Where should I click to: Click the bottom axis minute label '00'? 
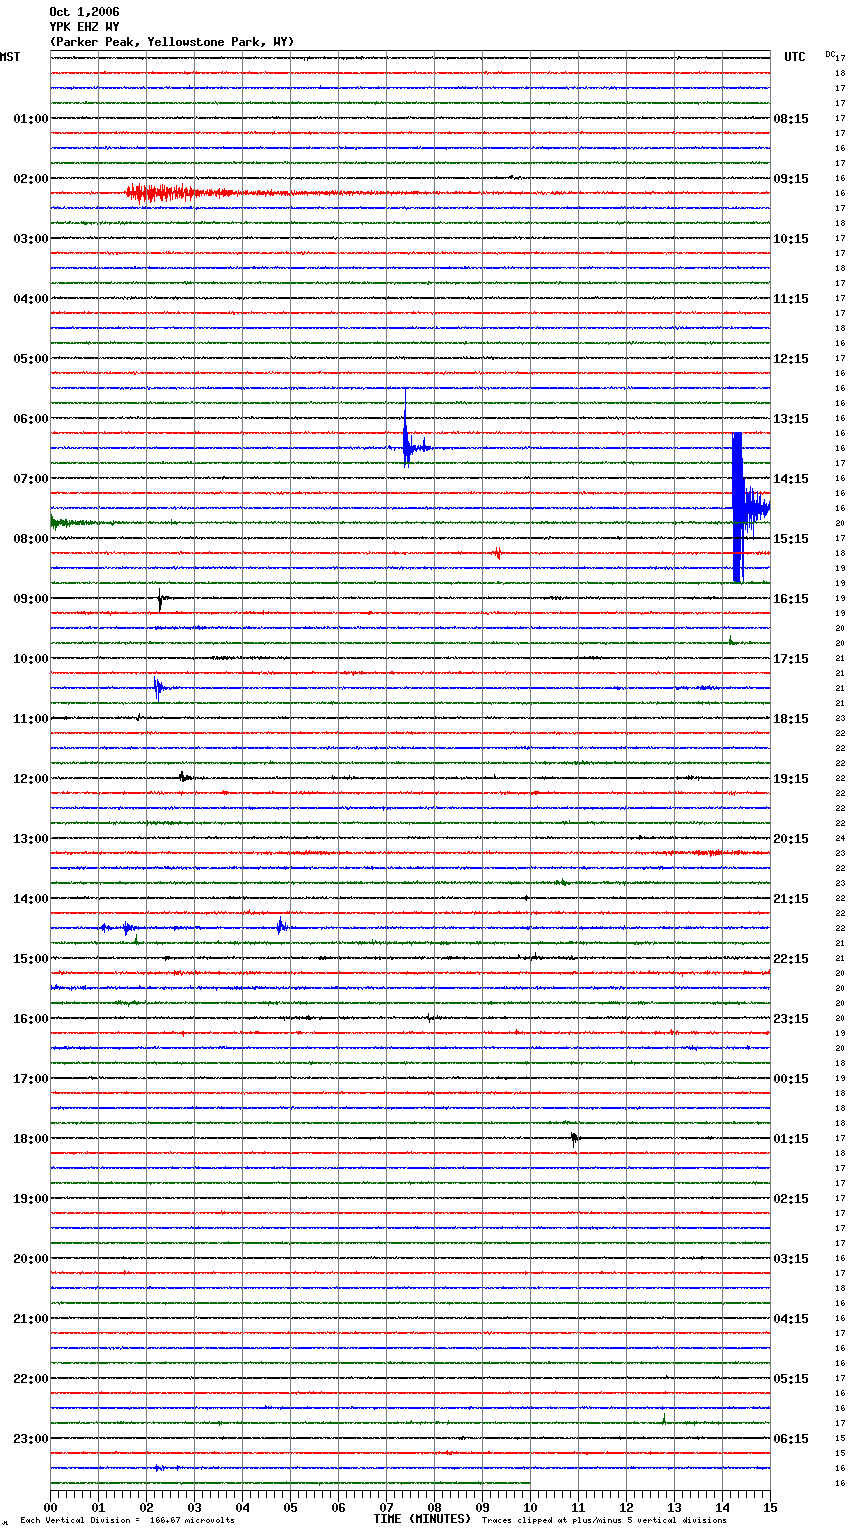(x=50, y=1507)
